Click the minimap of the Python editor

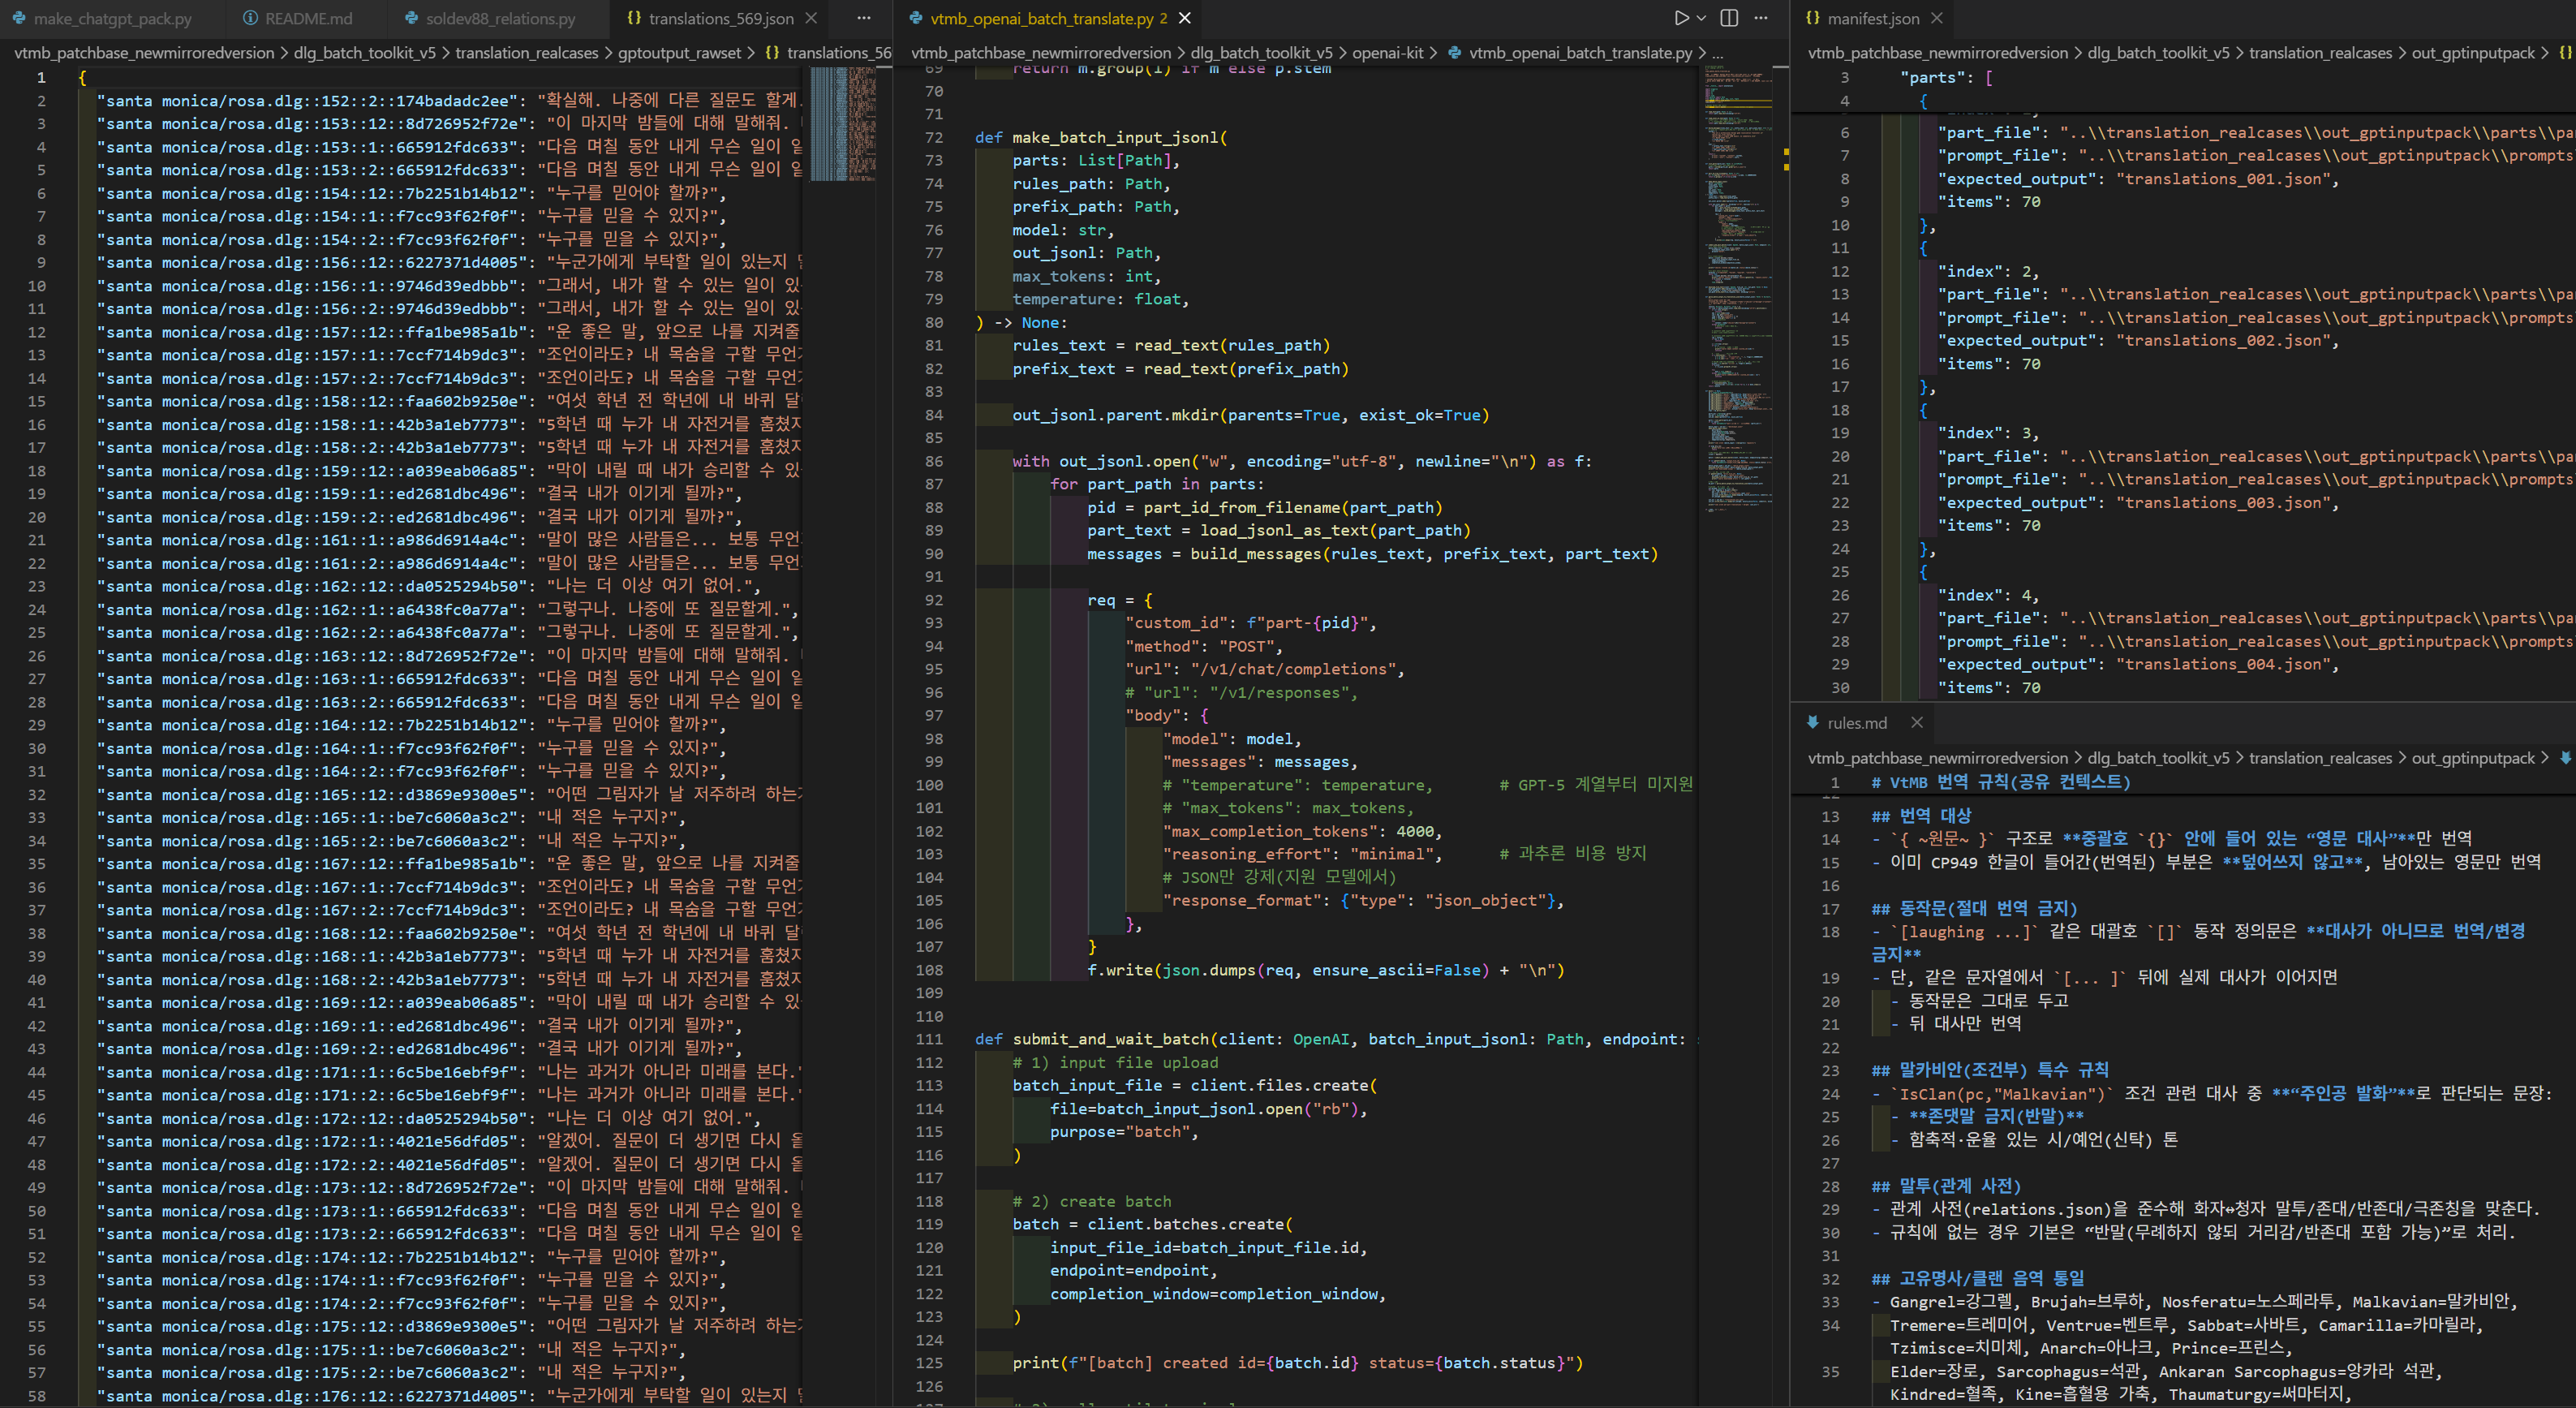[1738, 300]
